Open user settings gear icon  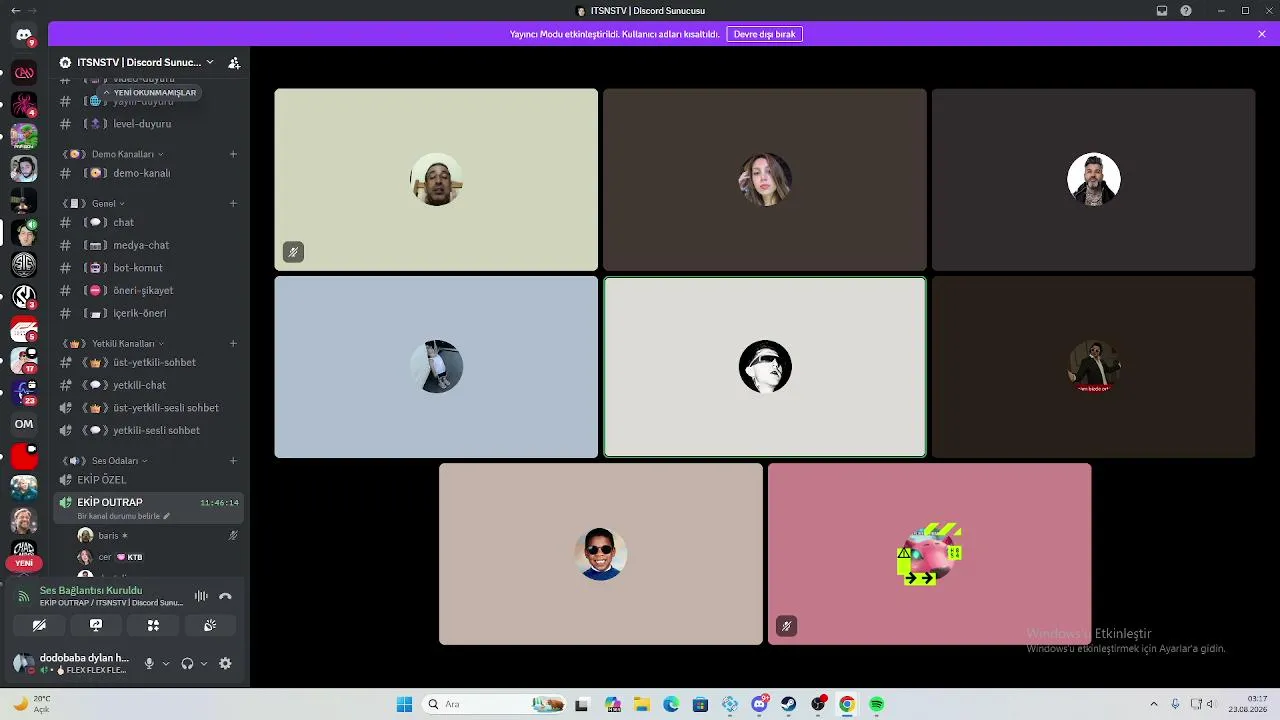pos(225,663)
